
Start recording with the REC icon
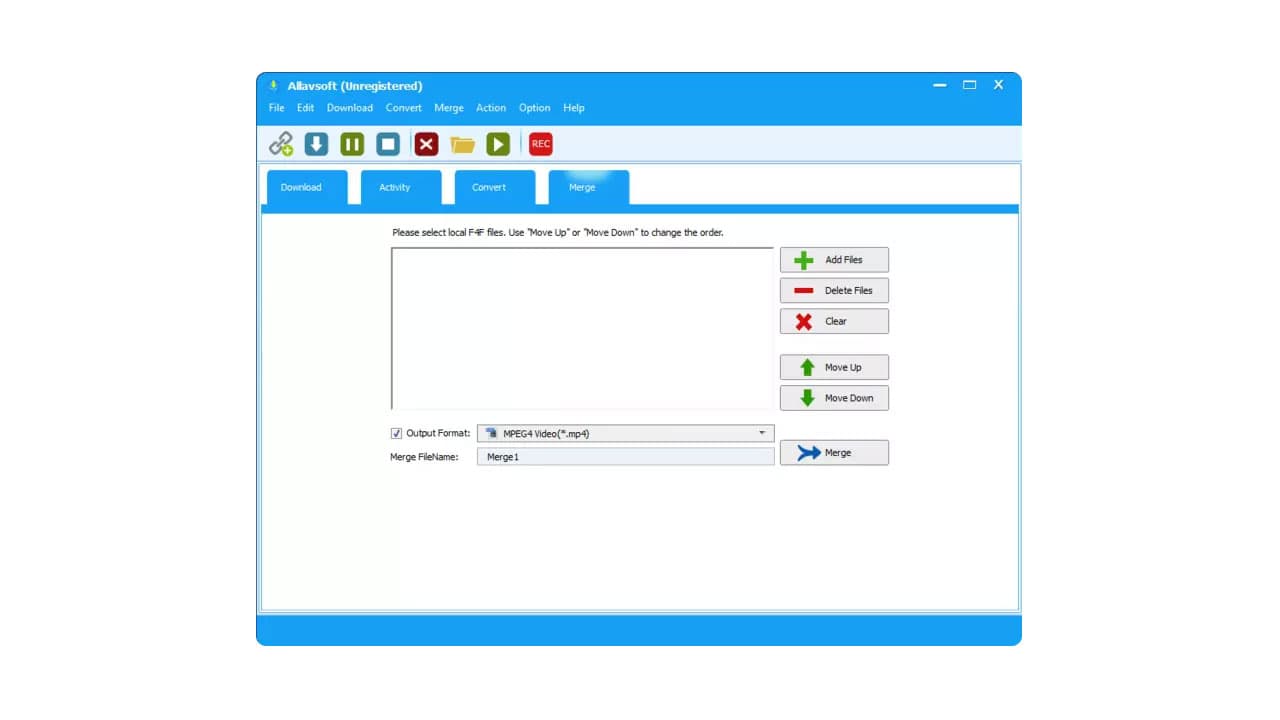point(540,144)
